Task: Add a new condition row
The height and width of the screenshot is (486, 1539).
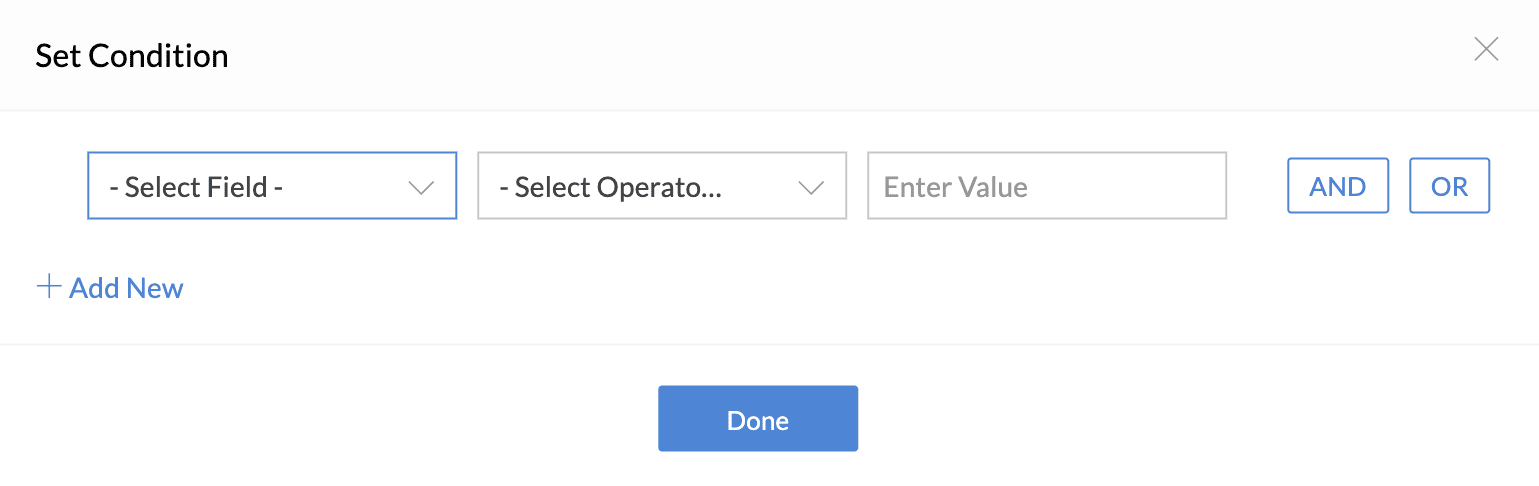Action: pos(110,288)
